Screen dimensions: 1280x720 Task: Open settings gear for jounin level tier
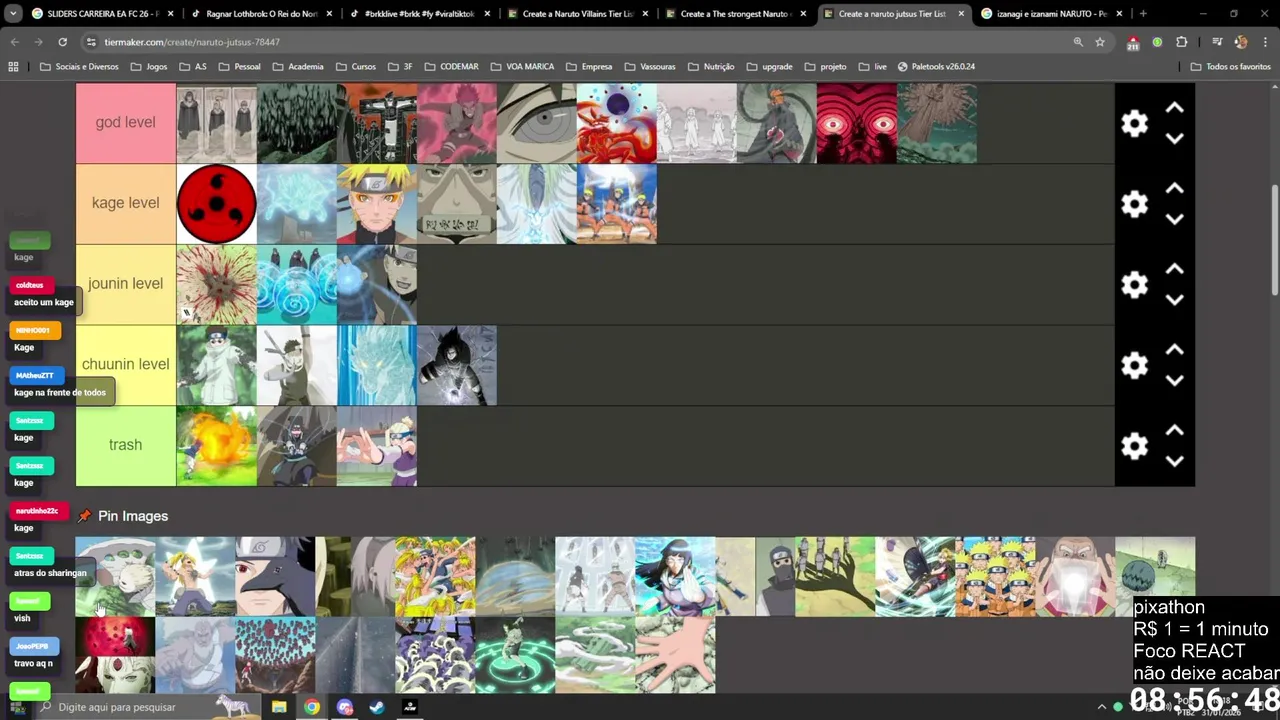tap(1134, 285)
